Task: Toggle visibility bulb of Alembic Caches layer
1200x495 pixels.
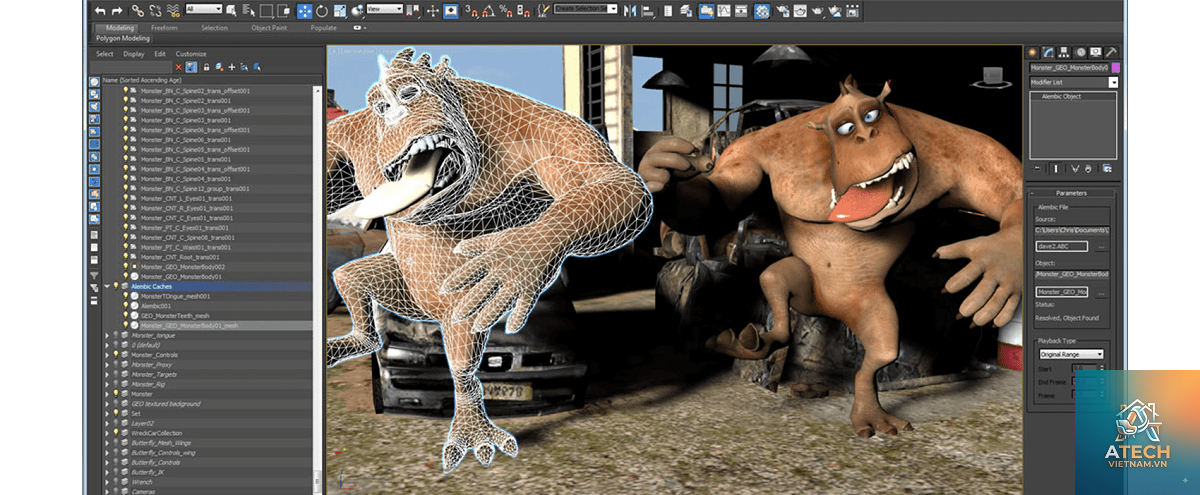Action: 116,287
